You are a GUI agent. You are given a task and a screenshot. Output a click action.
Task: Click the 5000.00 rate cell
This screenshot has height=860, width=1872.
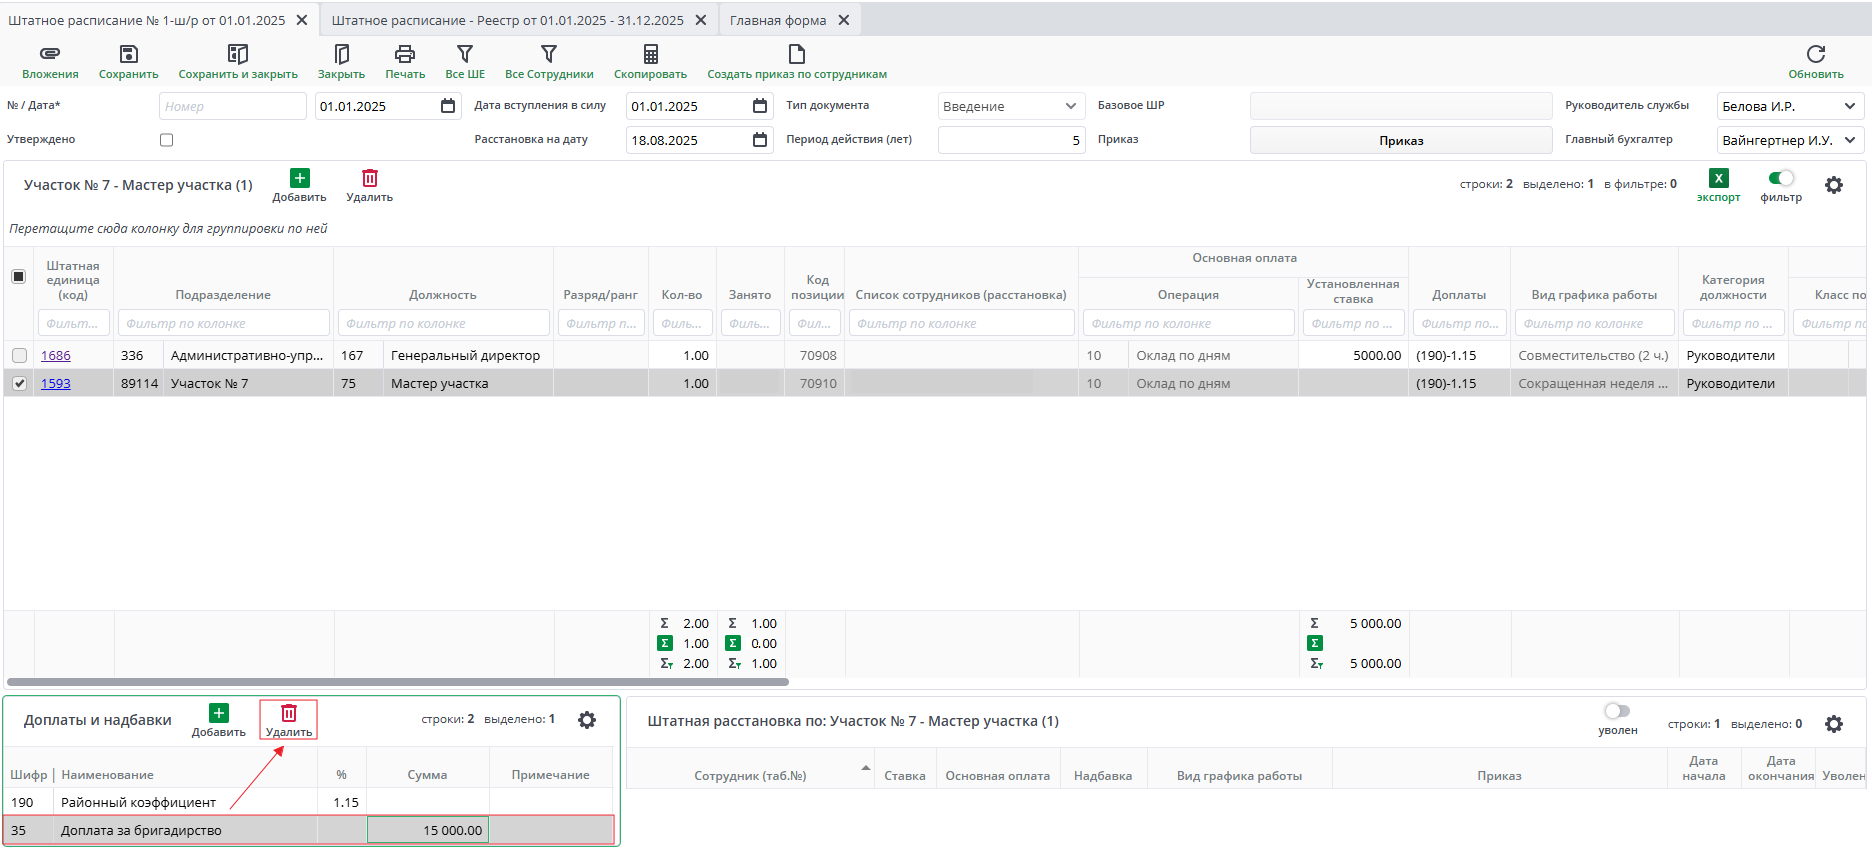(x=1353, y=355)
